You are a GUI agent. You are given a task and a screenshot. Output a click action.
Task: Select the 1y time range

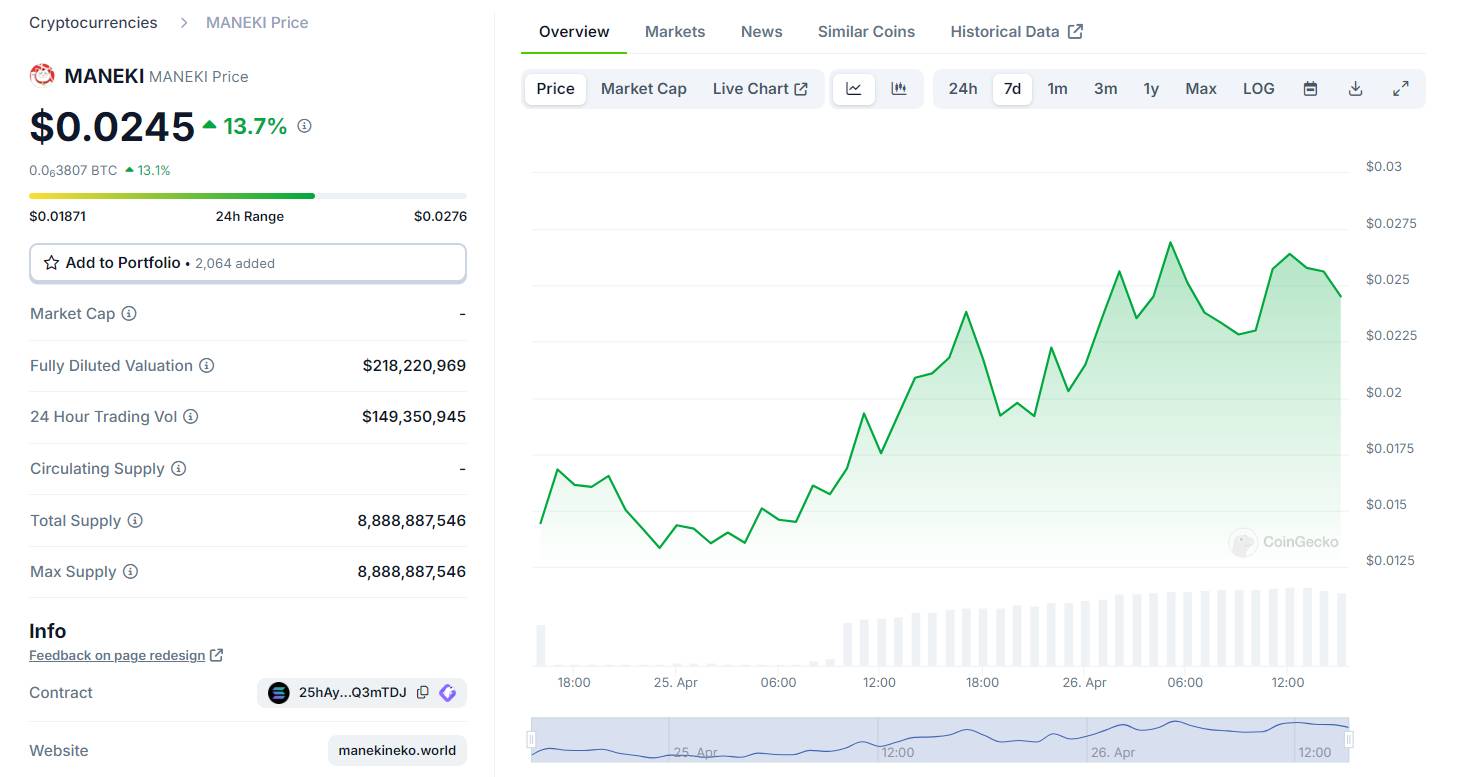[x=1151, y=89]
